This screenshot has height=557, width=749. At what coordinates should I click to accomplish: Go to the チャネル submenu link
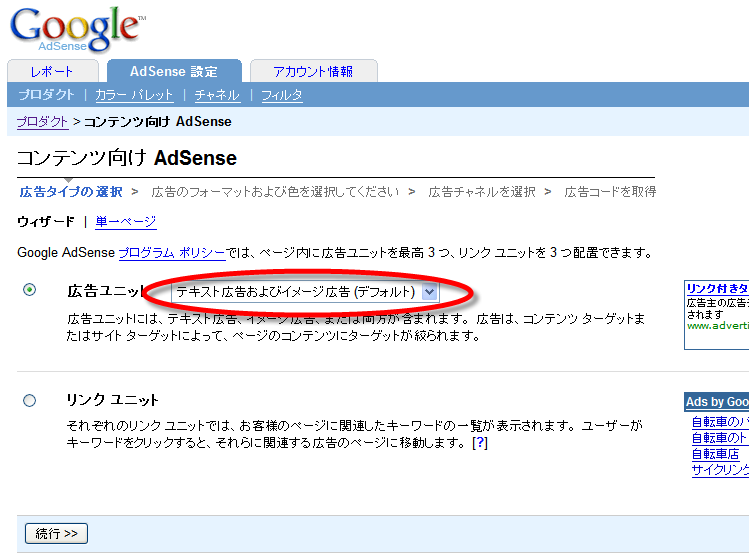pos(217,95)
